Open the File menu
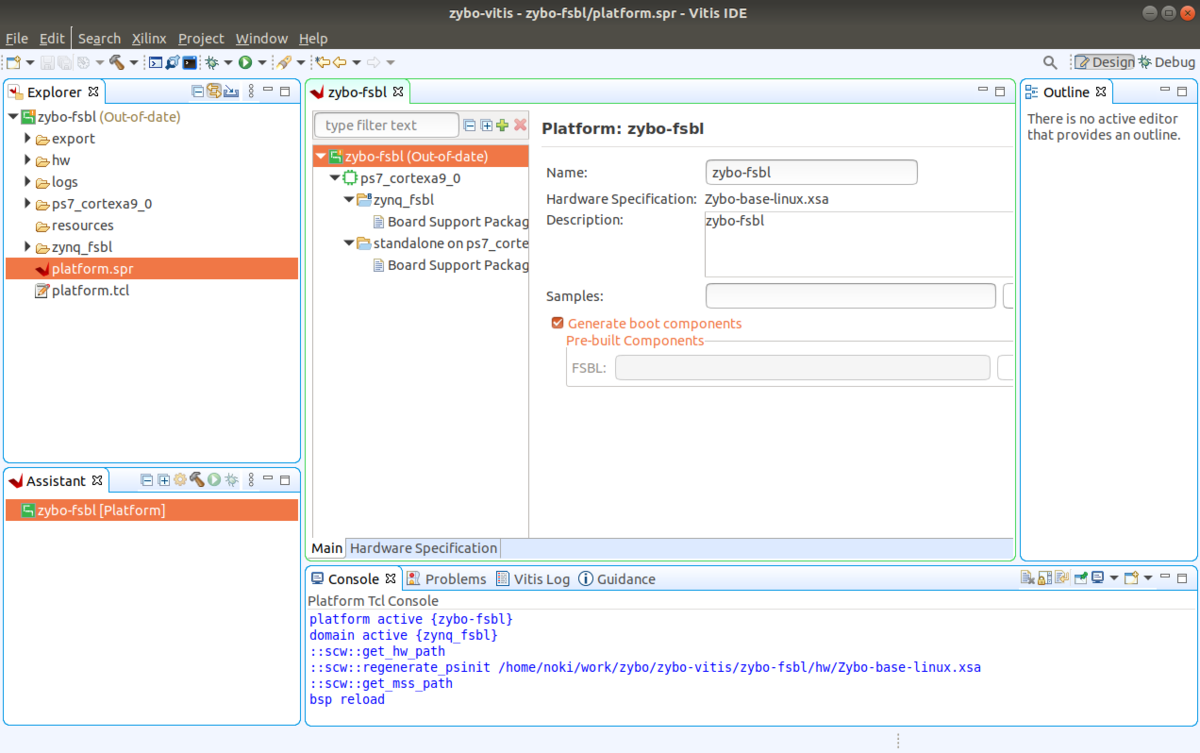1200x753 pixels. (x=17, y=38)
